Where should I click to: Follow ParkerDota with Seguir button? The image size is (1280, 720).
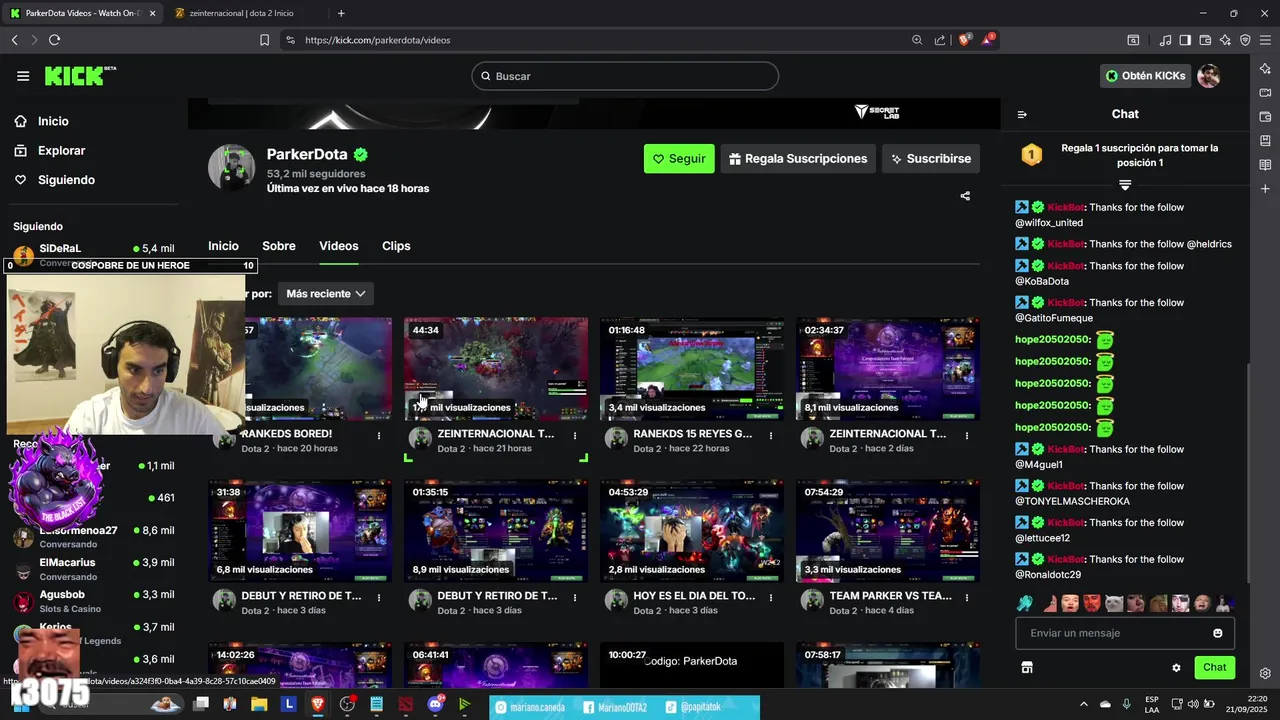679,159
